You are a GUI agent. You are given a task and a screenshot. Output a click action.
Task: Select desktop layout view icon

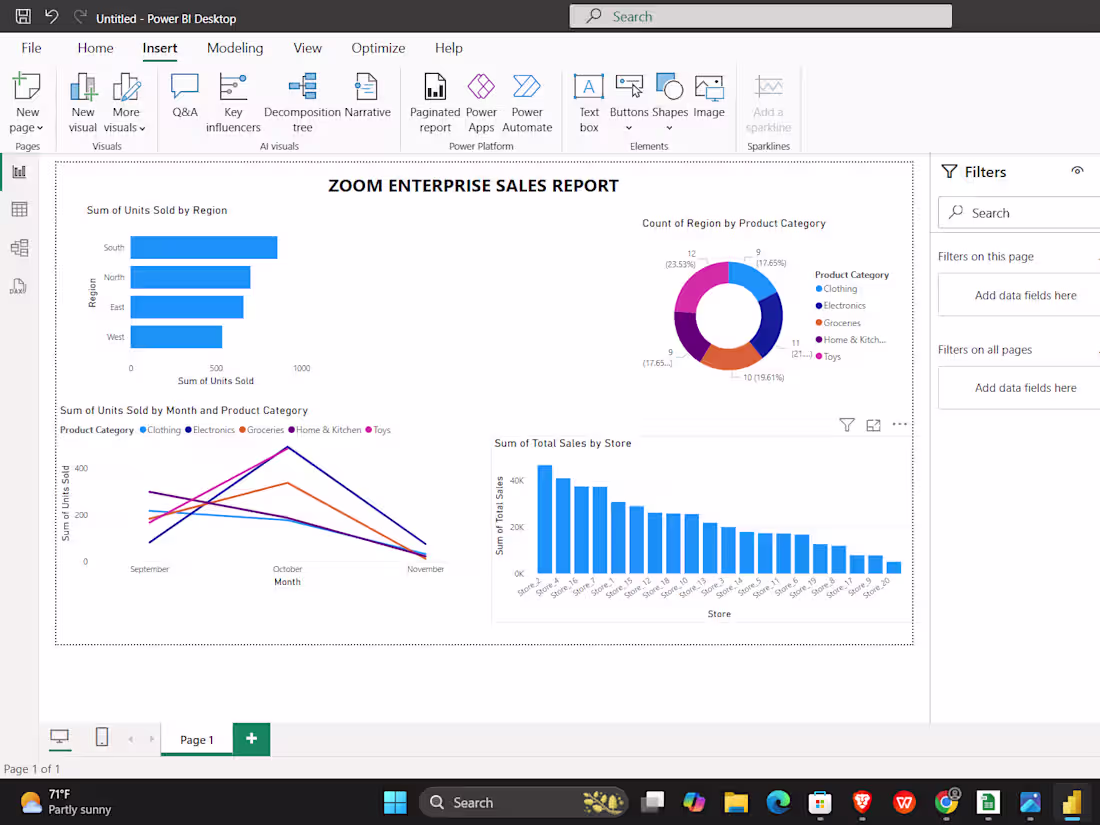click(59, 737)
